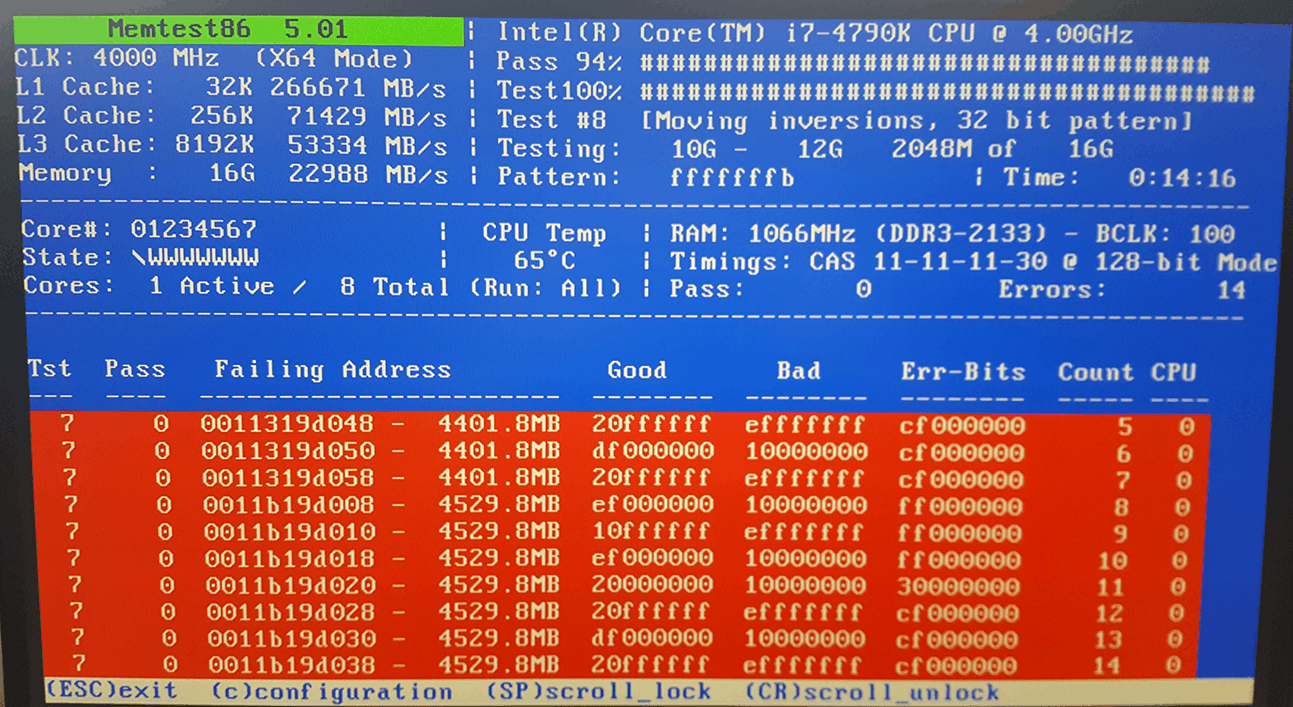Click the CLK: 4000 MHz line
This screenshot has width=1293, height=707.
214,59
